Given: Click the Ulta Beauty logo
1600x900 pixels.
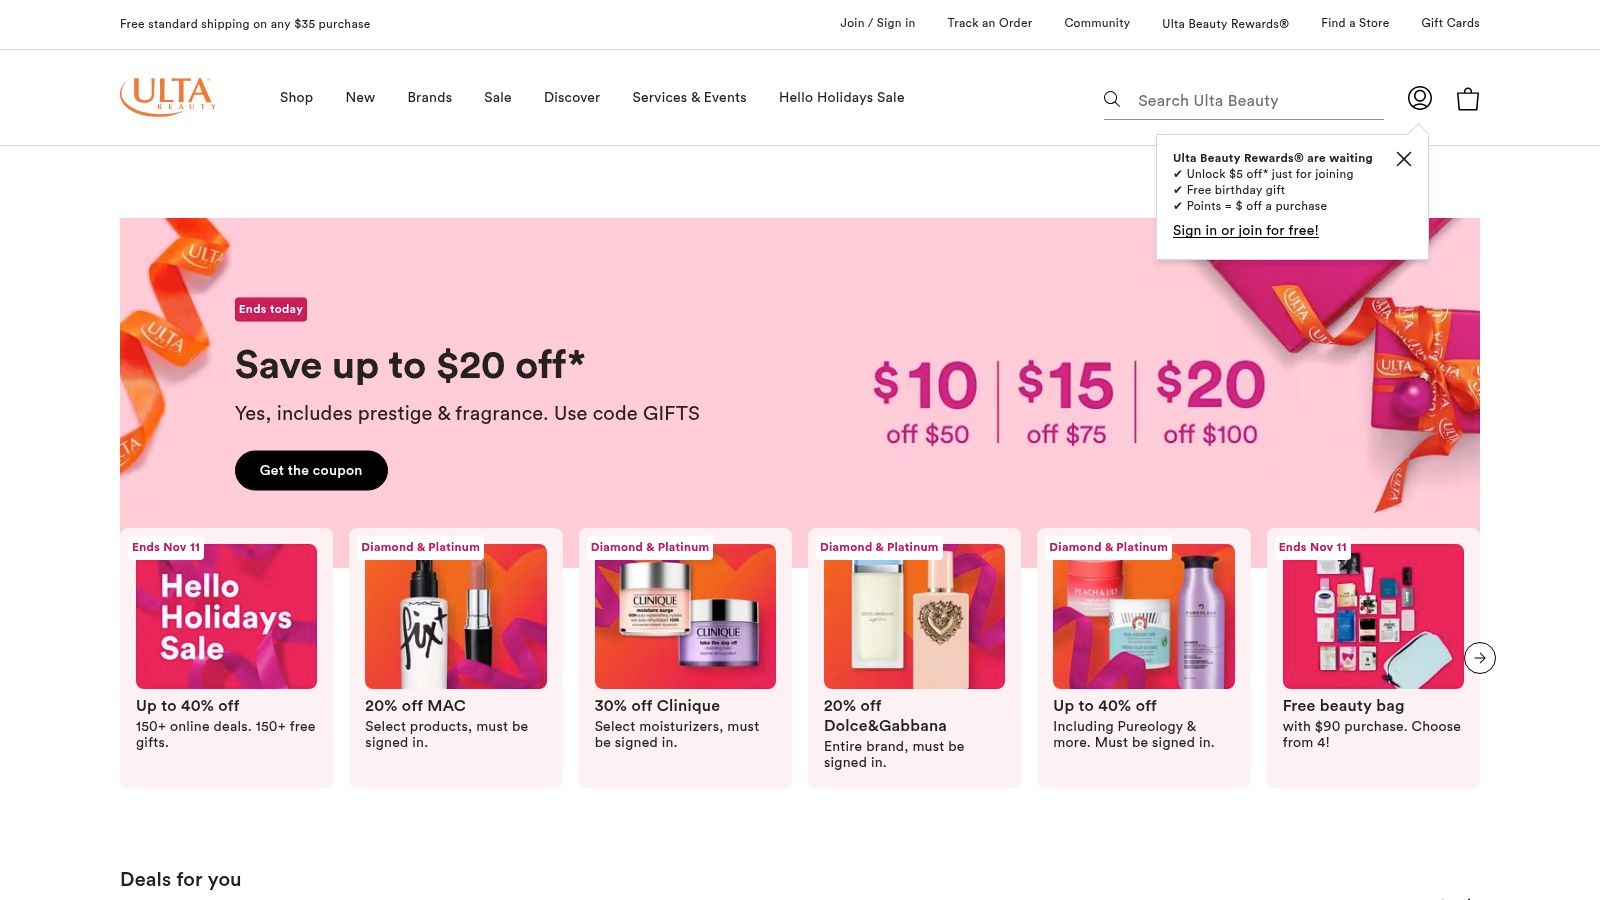Looking at the screenshot, I should (x=168, y=96).
